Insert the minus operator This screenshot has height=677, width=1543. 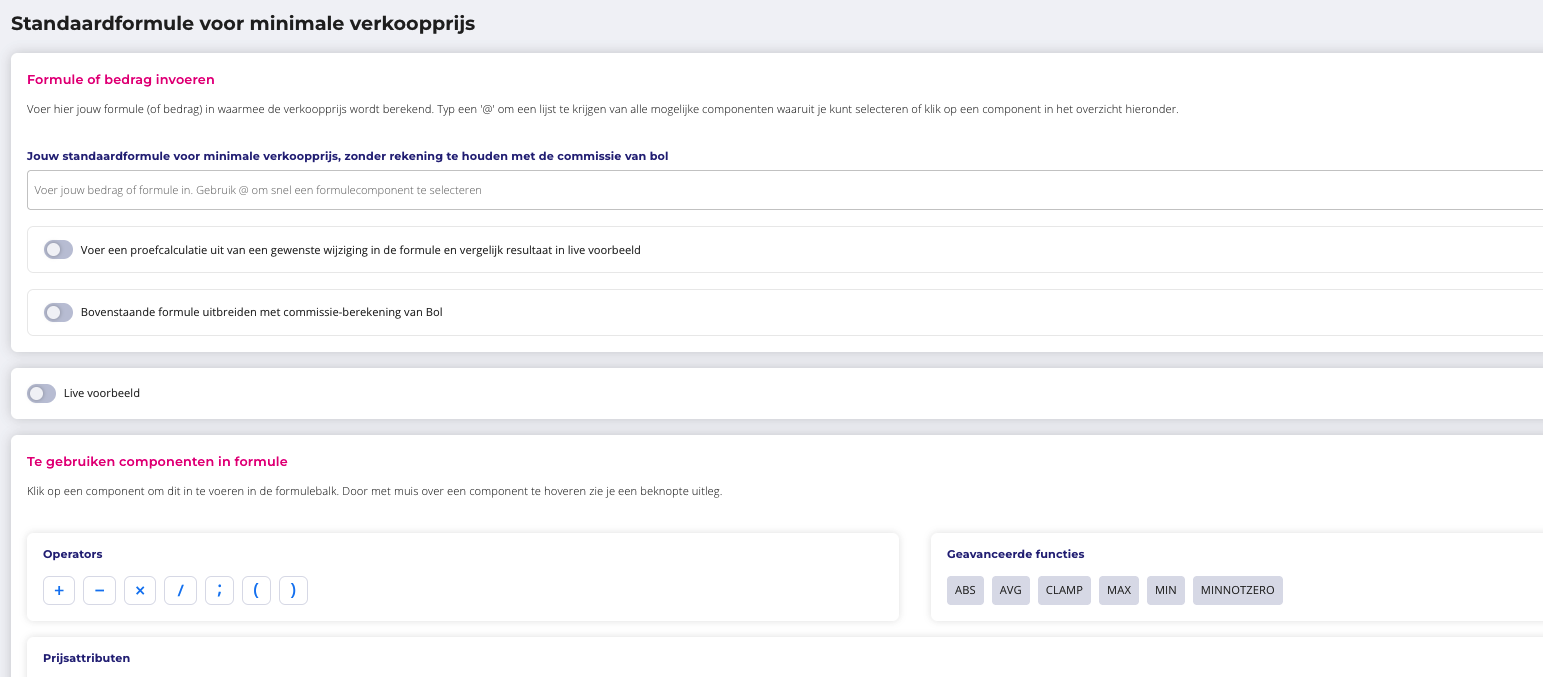[x=99, y=591]
